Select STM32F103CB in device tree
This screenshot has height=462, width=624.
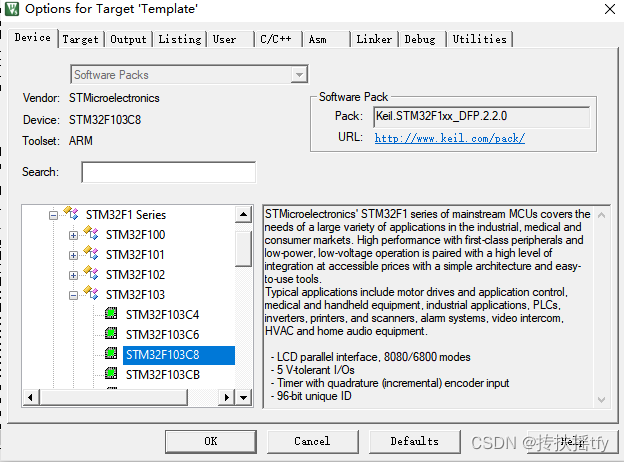(163, 375)
